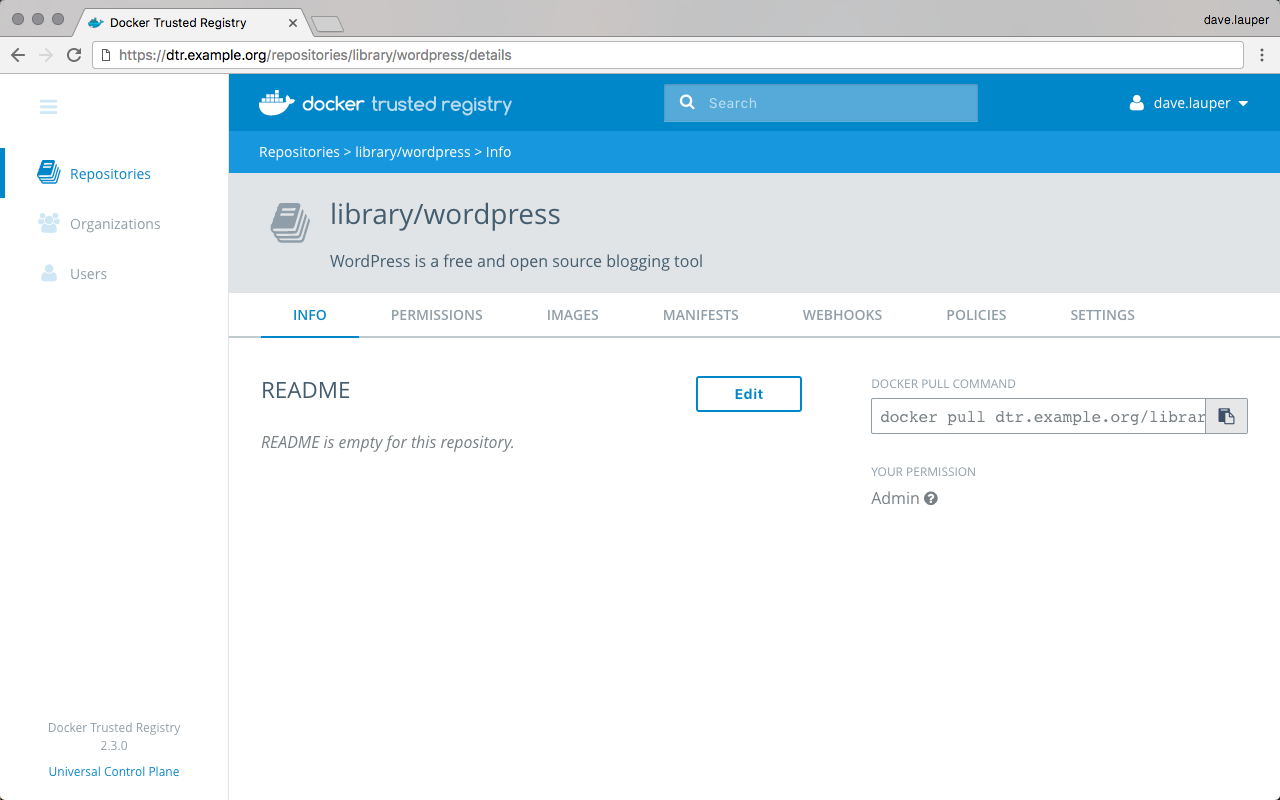Click library/wordpress in the breadcrumb

click(412, 152)
